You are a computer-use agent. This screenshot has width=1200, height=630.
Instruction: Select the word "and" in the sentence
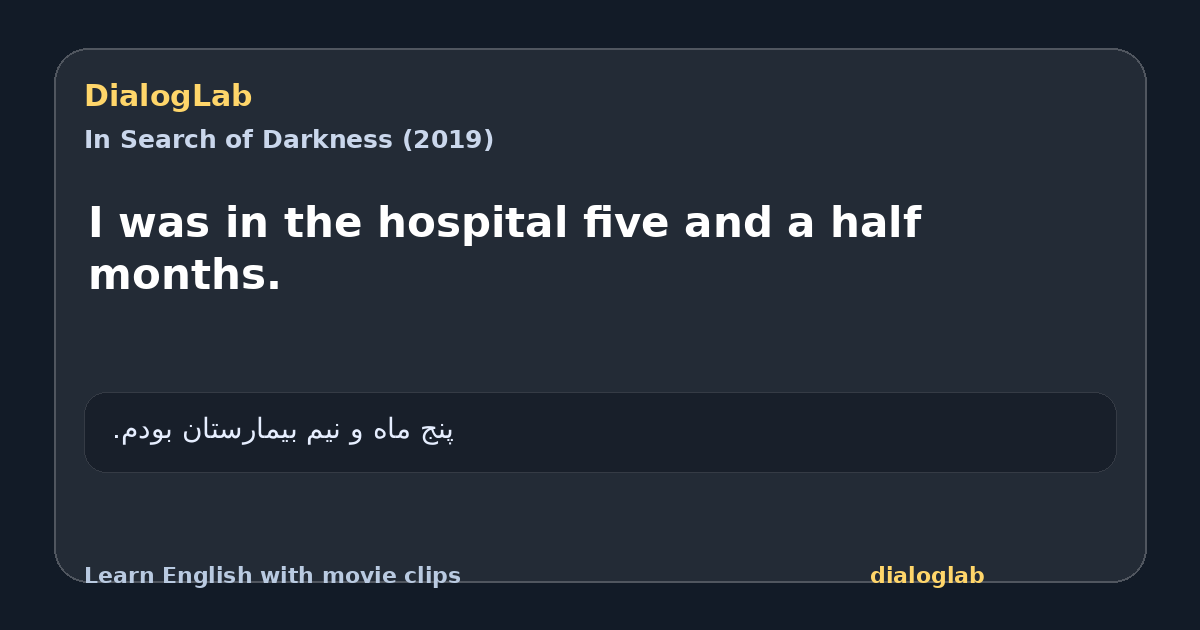tap(727, 223)
